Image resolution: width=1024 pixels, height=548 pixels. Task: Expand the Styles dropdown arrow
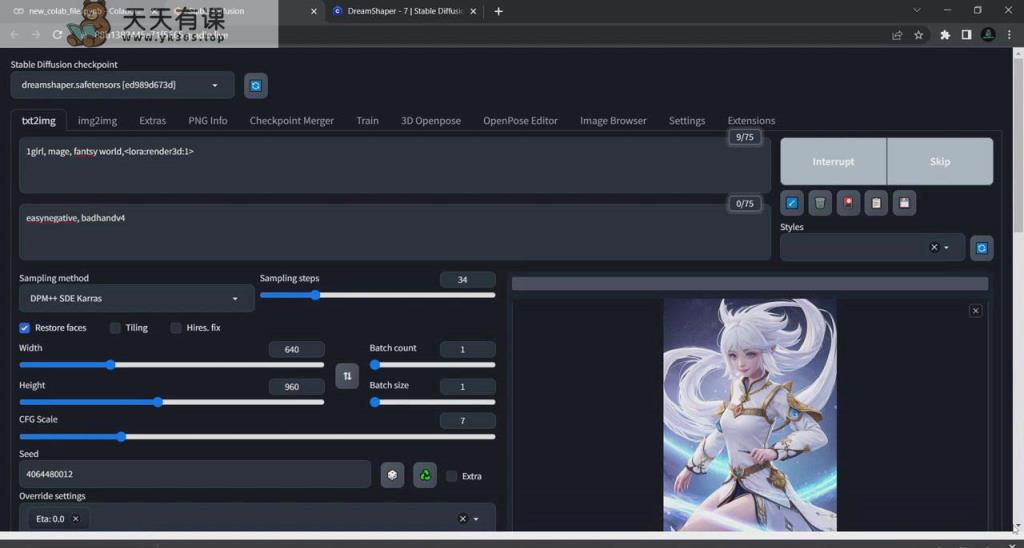[x=946, y=248]
